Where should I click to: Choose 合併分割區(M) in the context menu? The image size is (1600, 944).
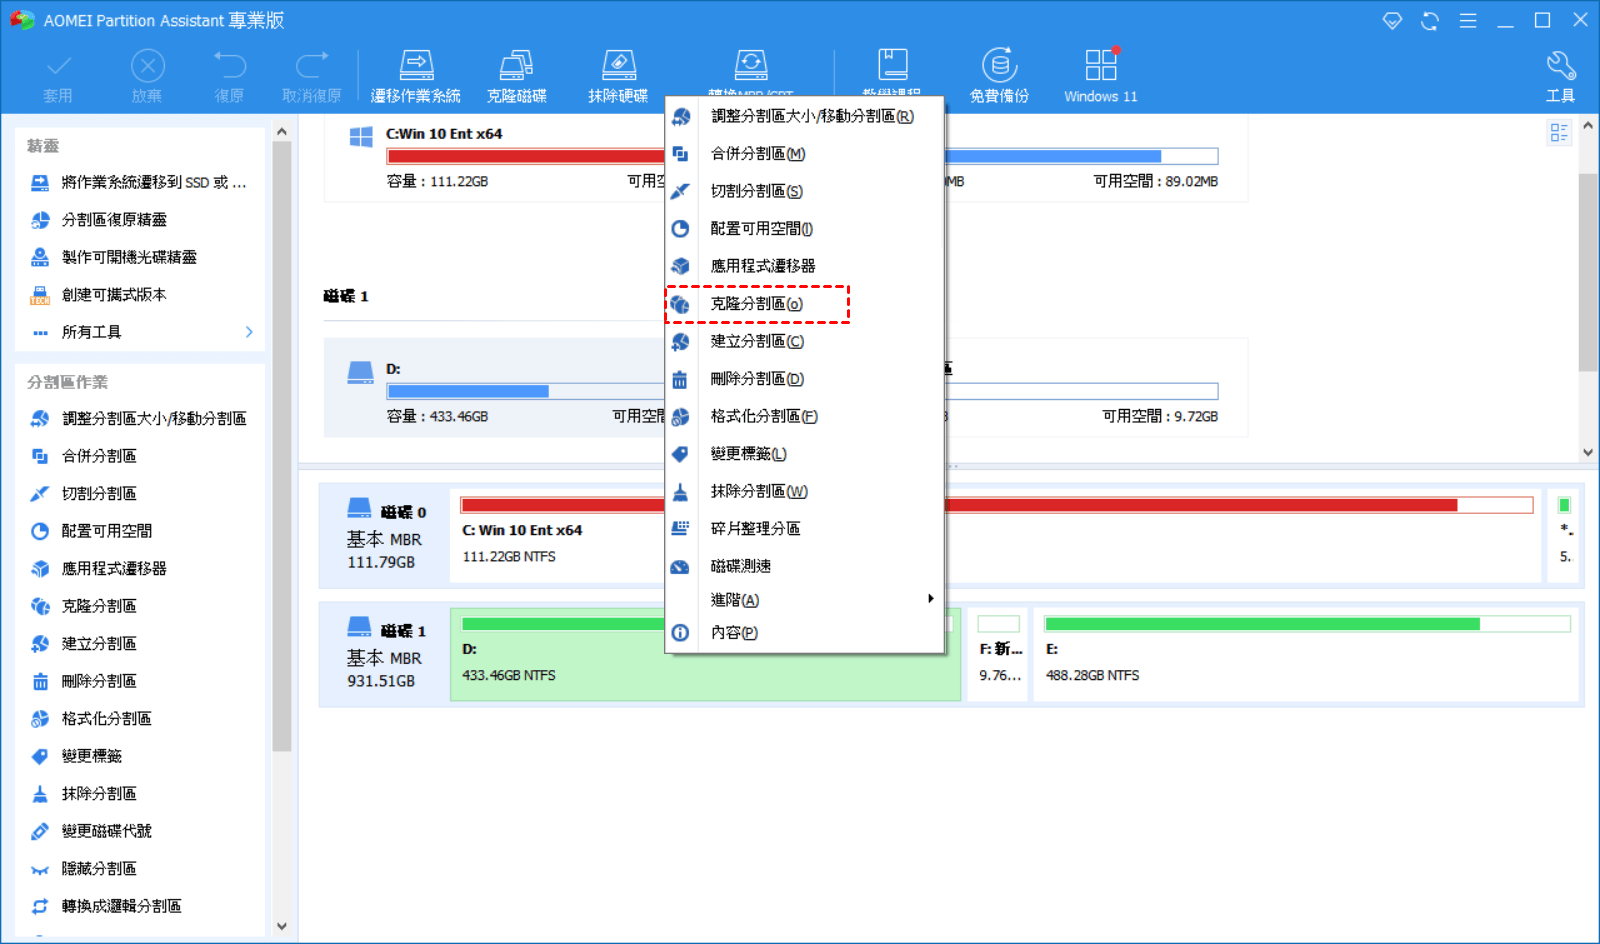(x=805, y=154)
